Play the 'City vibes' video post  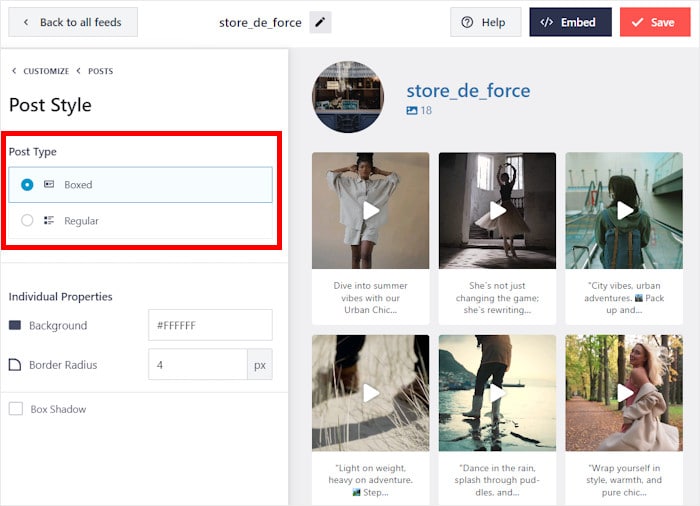[x=624, y=210]
